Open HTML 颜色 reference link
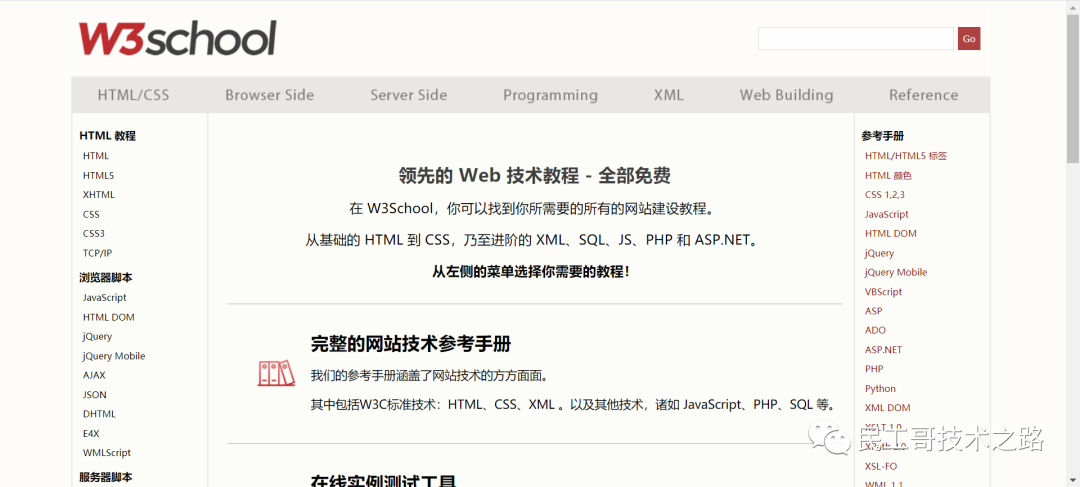This screenshot has height=487, width=1080. click(889, 176)
